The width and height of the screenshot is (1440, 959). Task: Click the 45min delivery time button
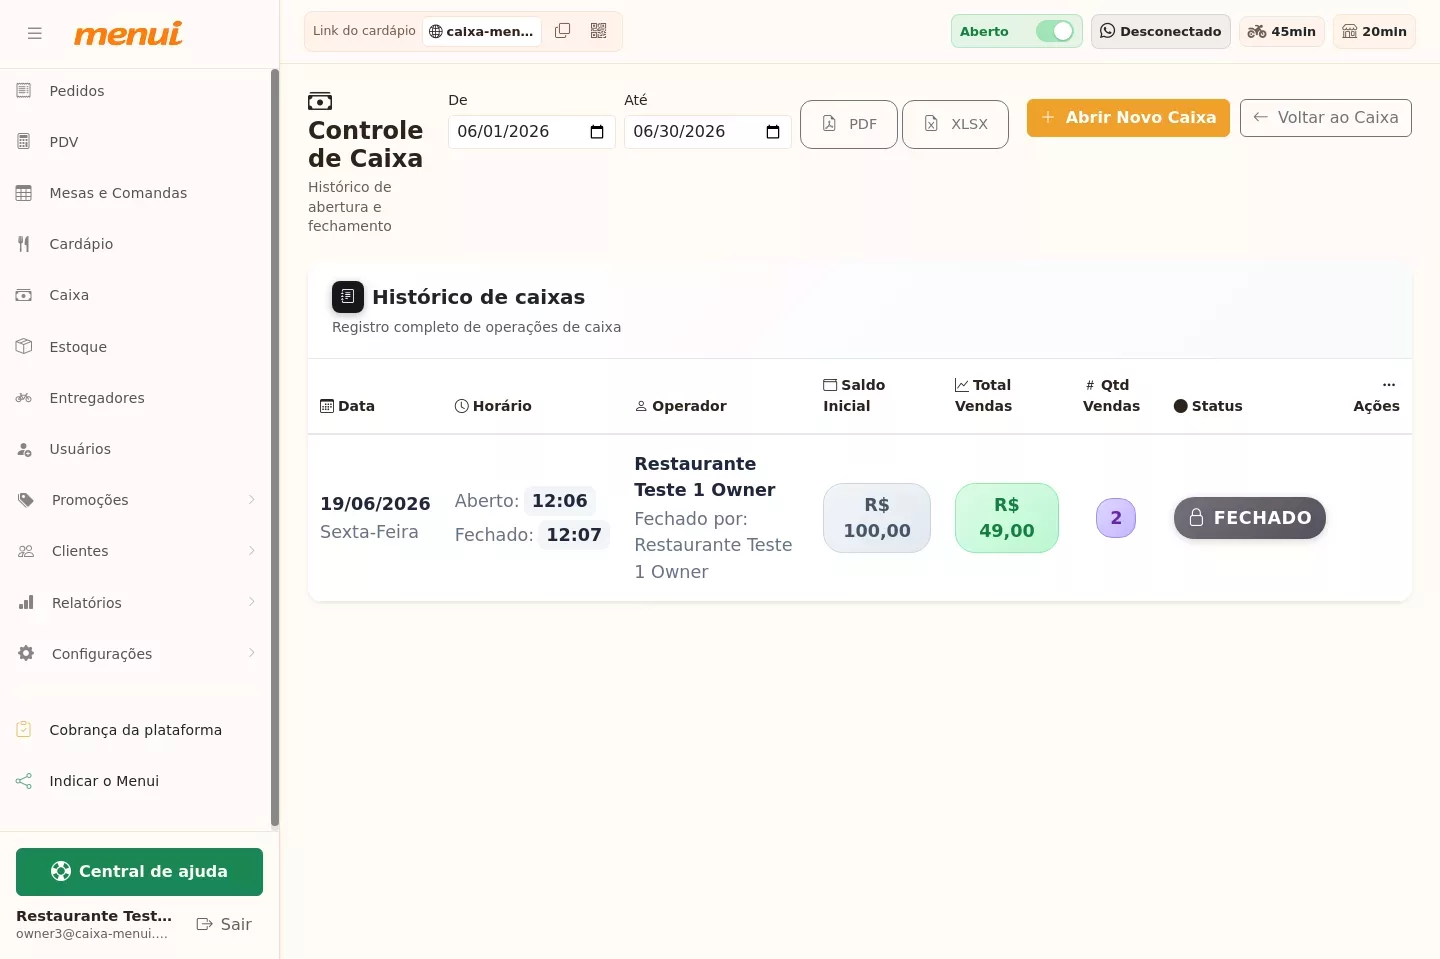pos(1282,31)
